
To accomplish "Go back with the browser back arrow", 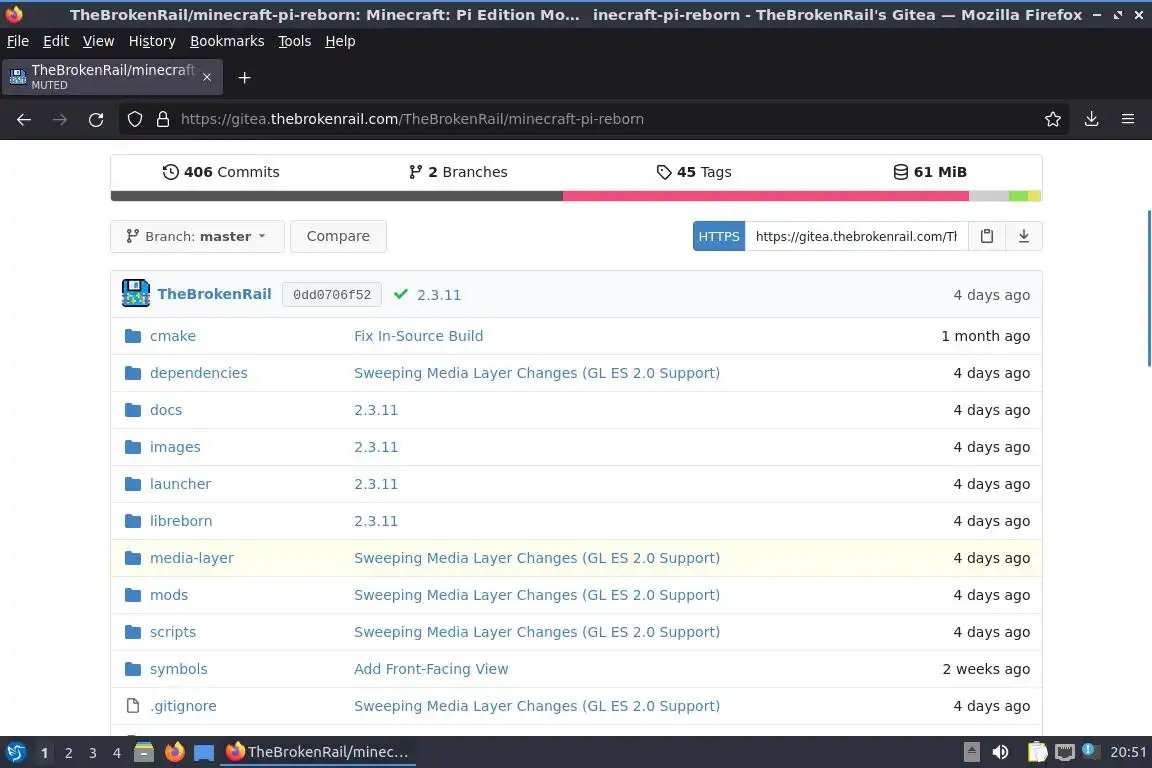I will [24, 119].
